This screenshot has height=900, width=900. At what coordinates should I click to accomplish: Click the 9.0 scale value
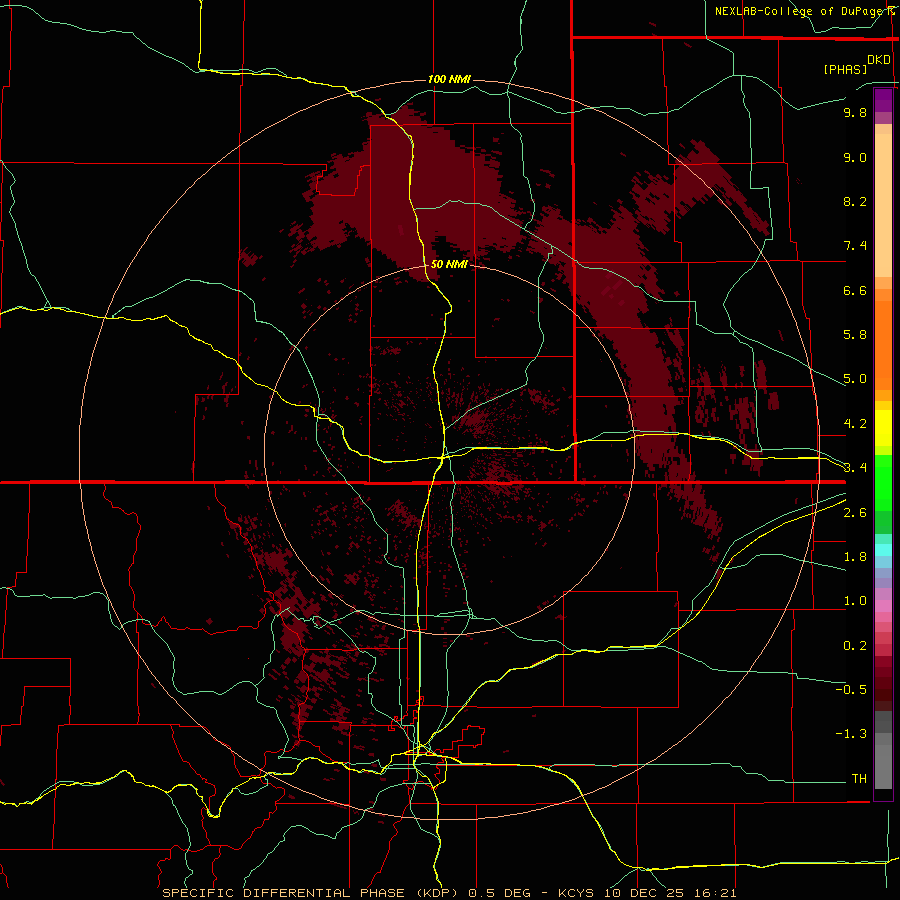[855, 157]
